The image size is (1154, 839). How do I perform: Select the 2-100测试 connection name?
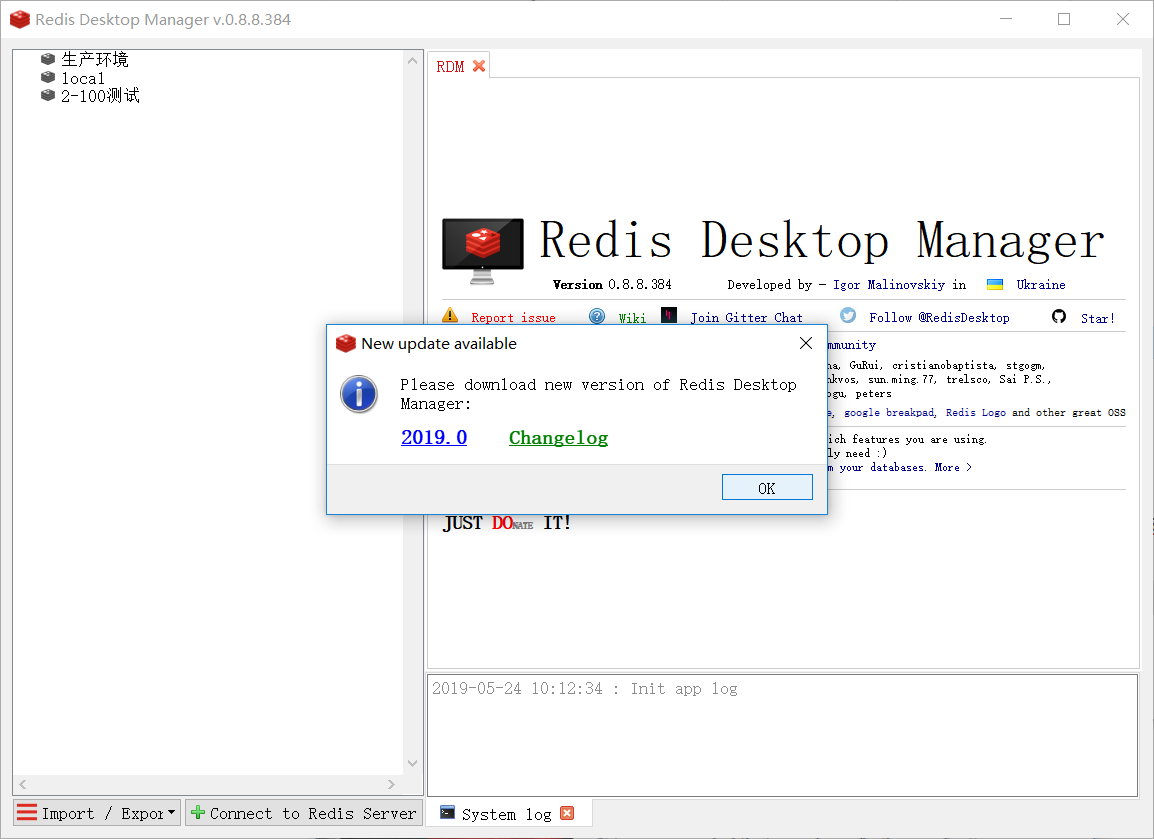100,96
